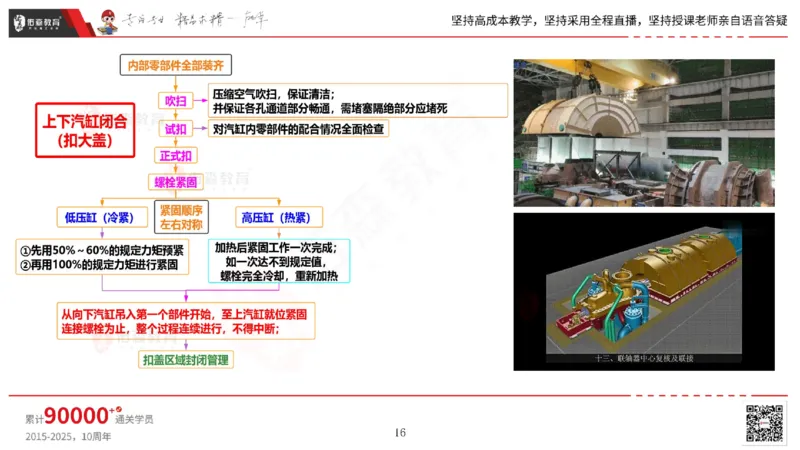Click '2015-2025，10周年' footer text
This screenshot has width=800, height=450.
[x=68, y=437]
